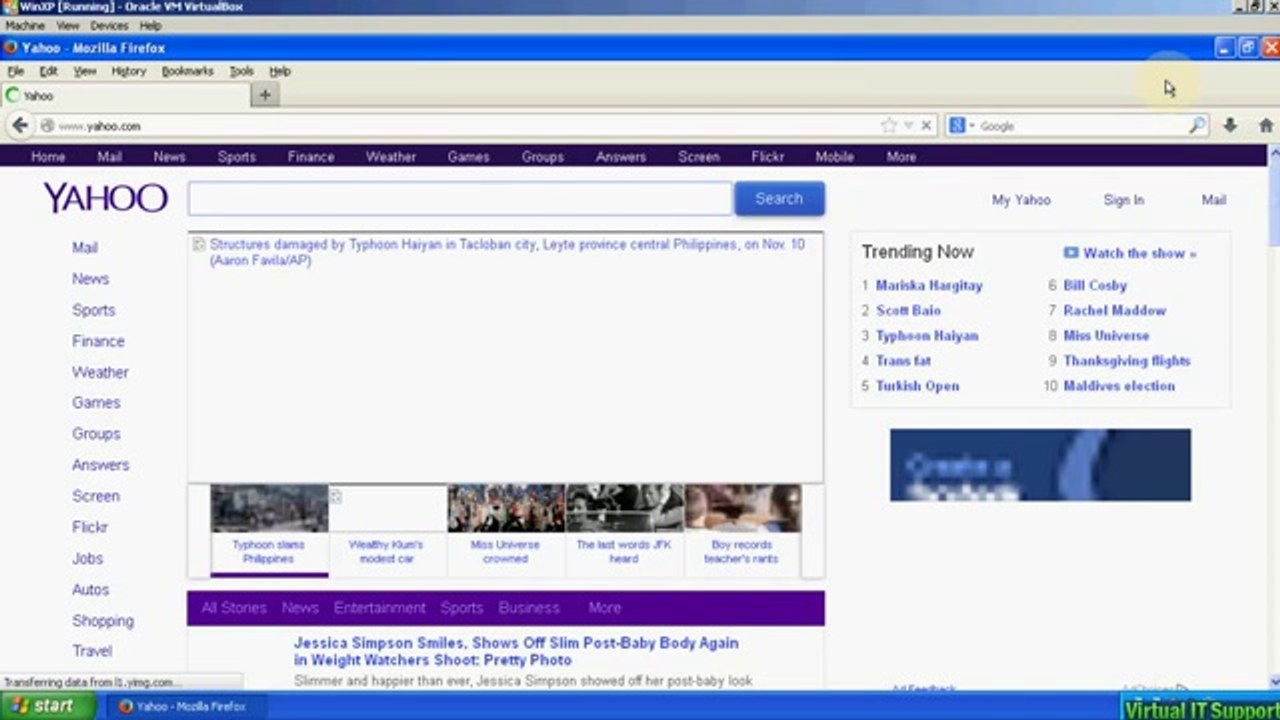This screenshot has width=1280, height=720.
Task: Click inside the Yahoo search text field
Action: 460,199
